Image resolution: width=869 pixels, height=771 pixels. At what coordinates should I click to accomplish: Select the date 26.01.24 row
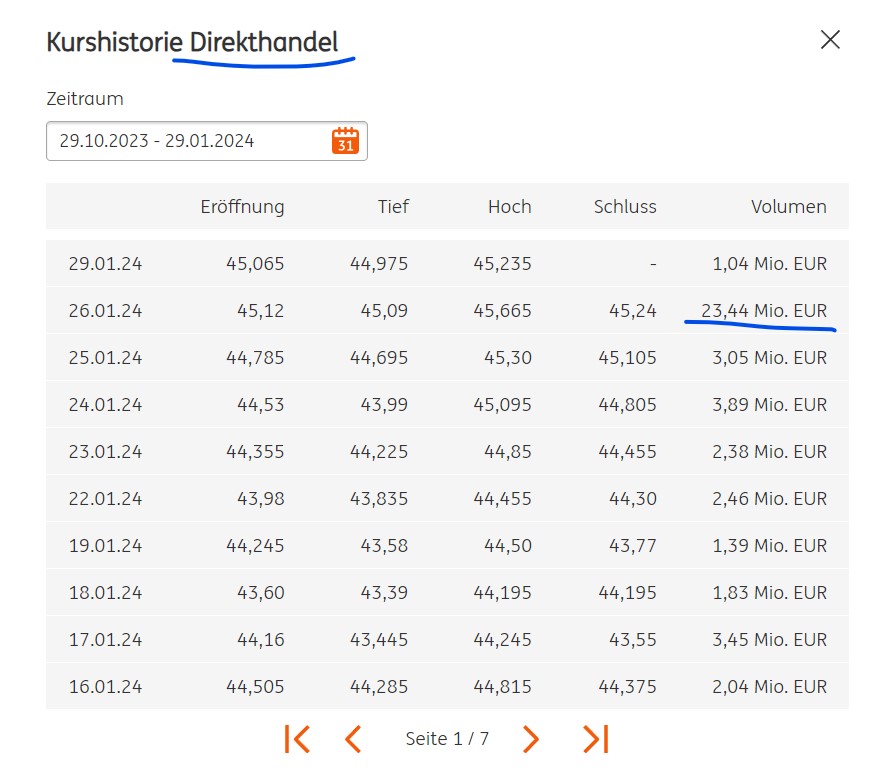pos(447,310)
